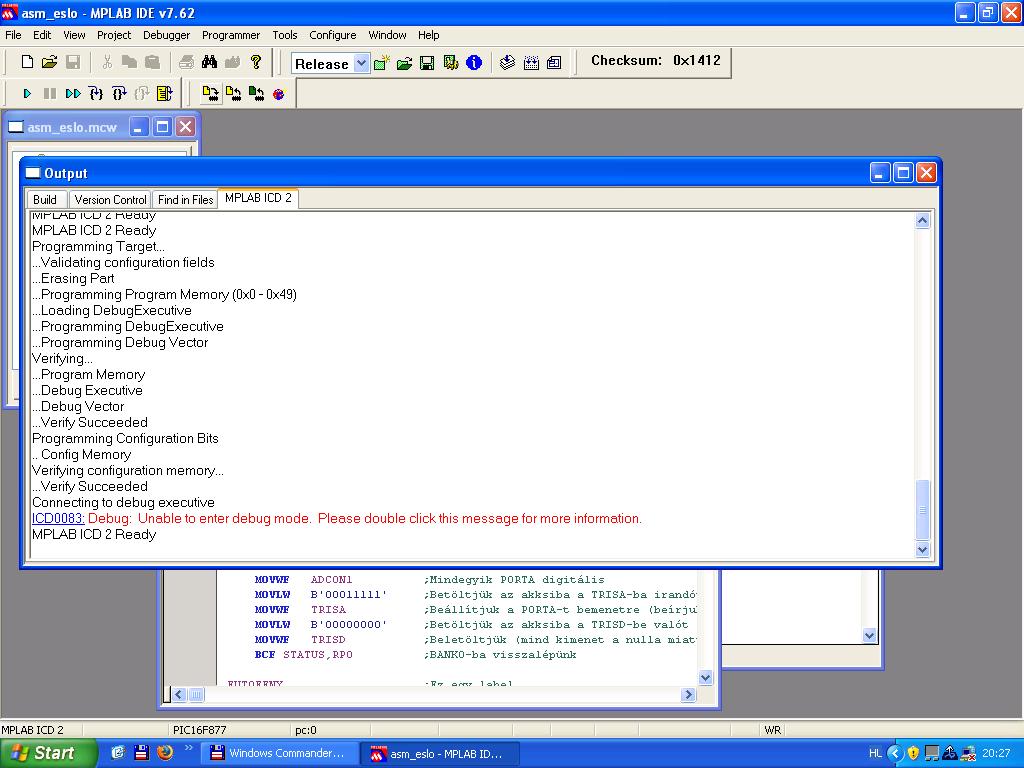Open the Project menu
Viewport: 1024px width, 768px height.
(114, 35)
